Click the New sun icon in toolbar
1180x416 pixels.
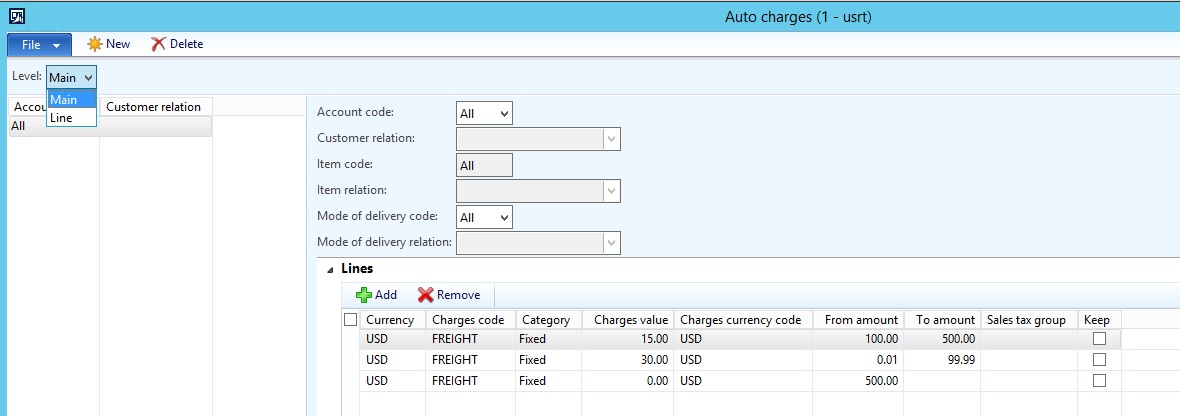[x=95, y=44]
